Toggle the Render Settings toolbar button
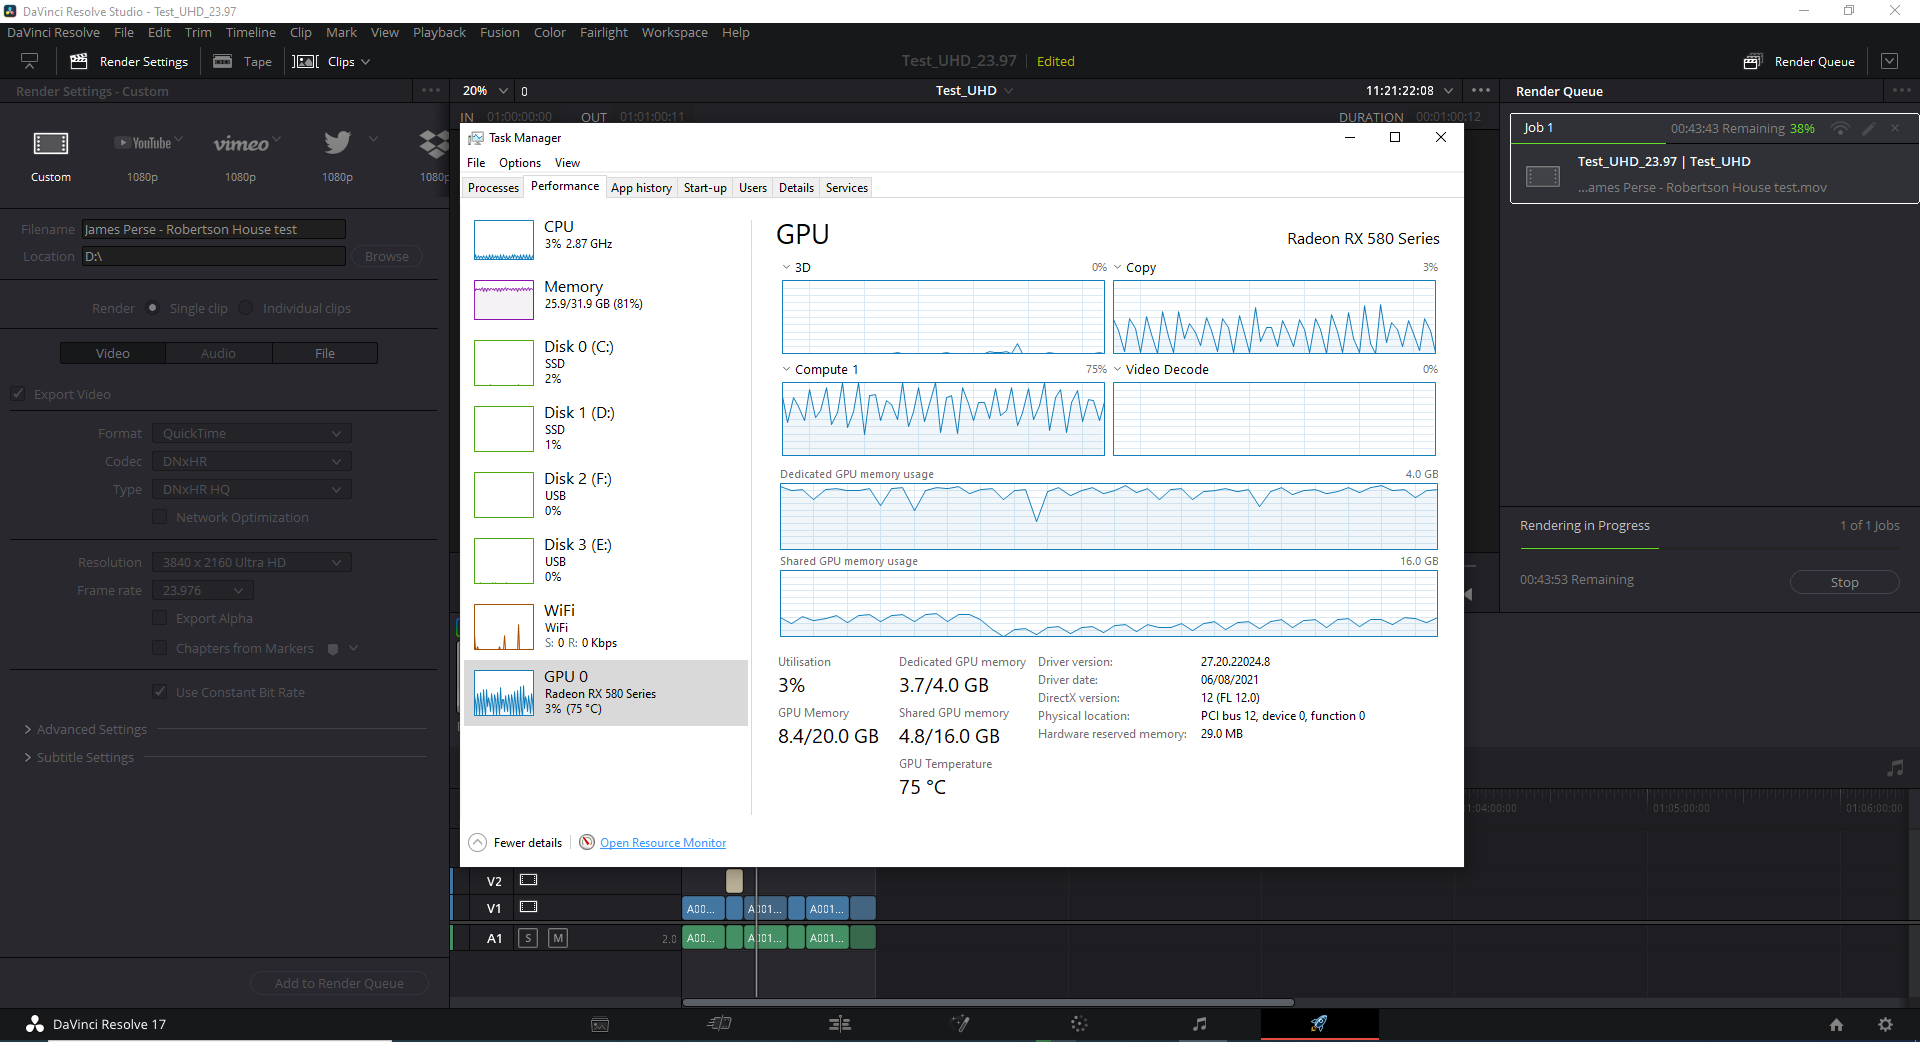This screenshot has width=1920, height=1042. [129, 62]
